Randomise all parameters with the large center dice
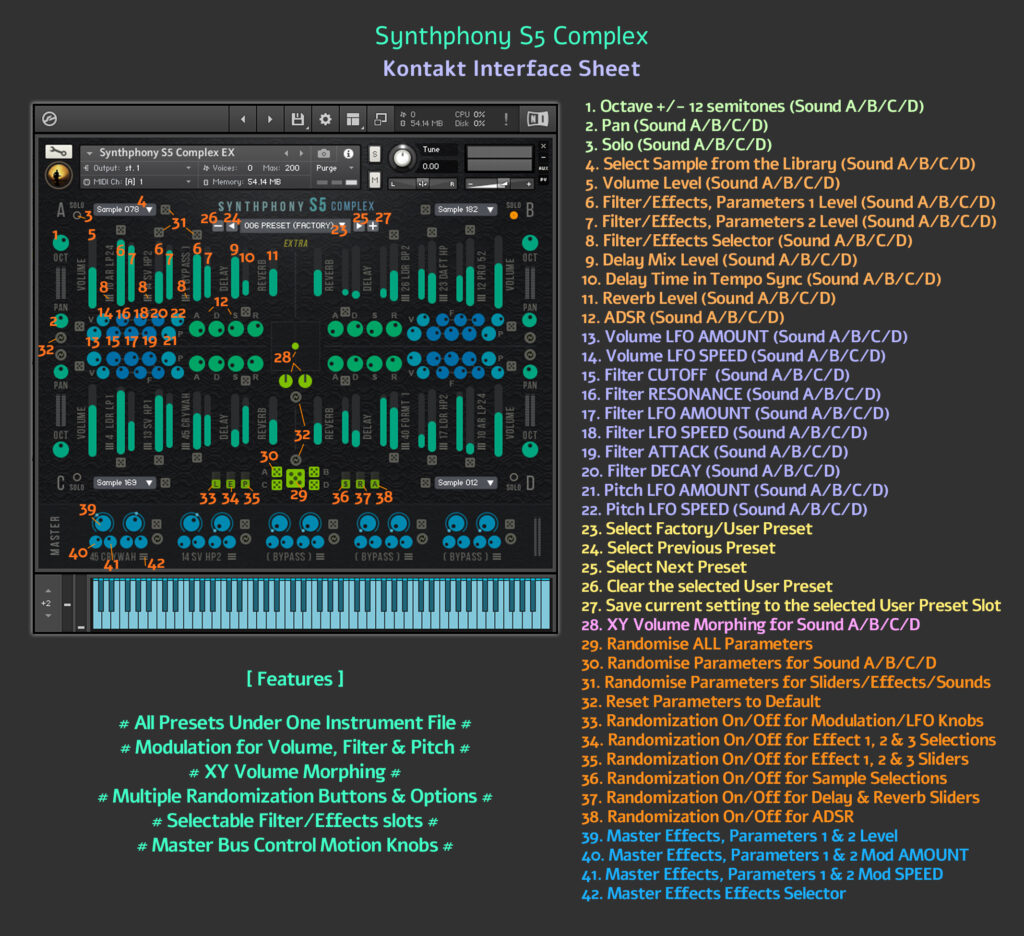 (x=295, y=478)
